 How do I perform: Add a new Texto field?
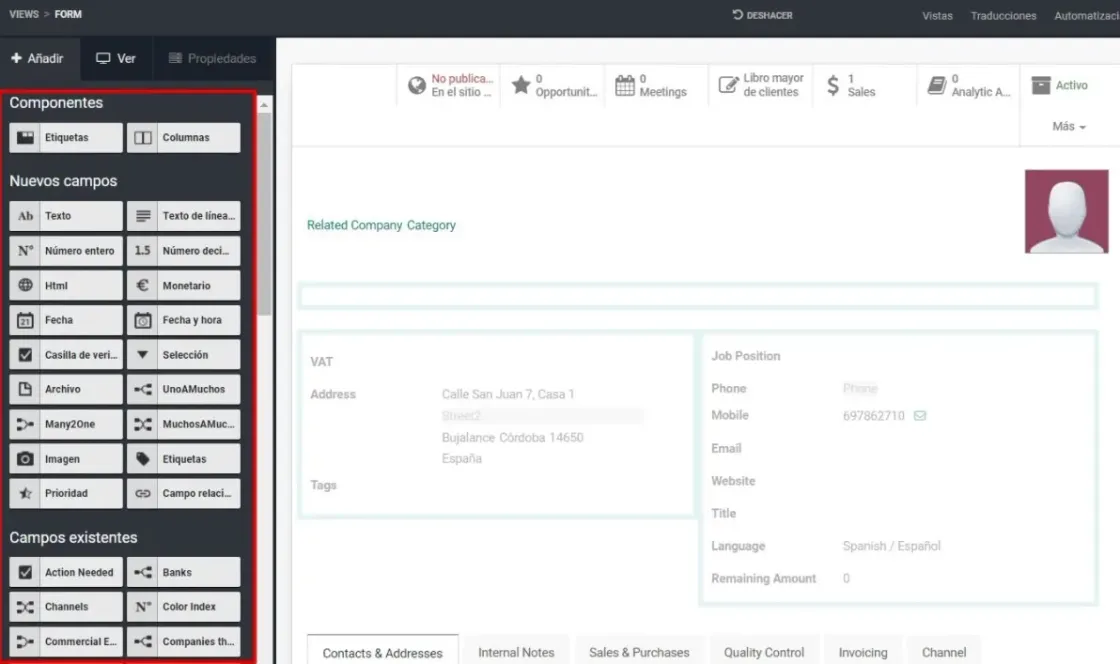pyautogui.click(x=66, y=216)
